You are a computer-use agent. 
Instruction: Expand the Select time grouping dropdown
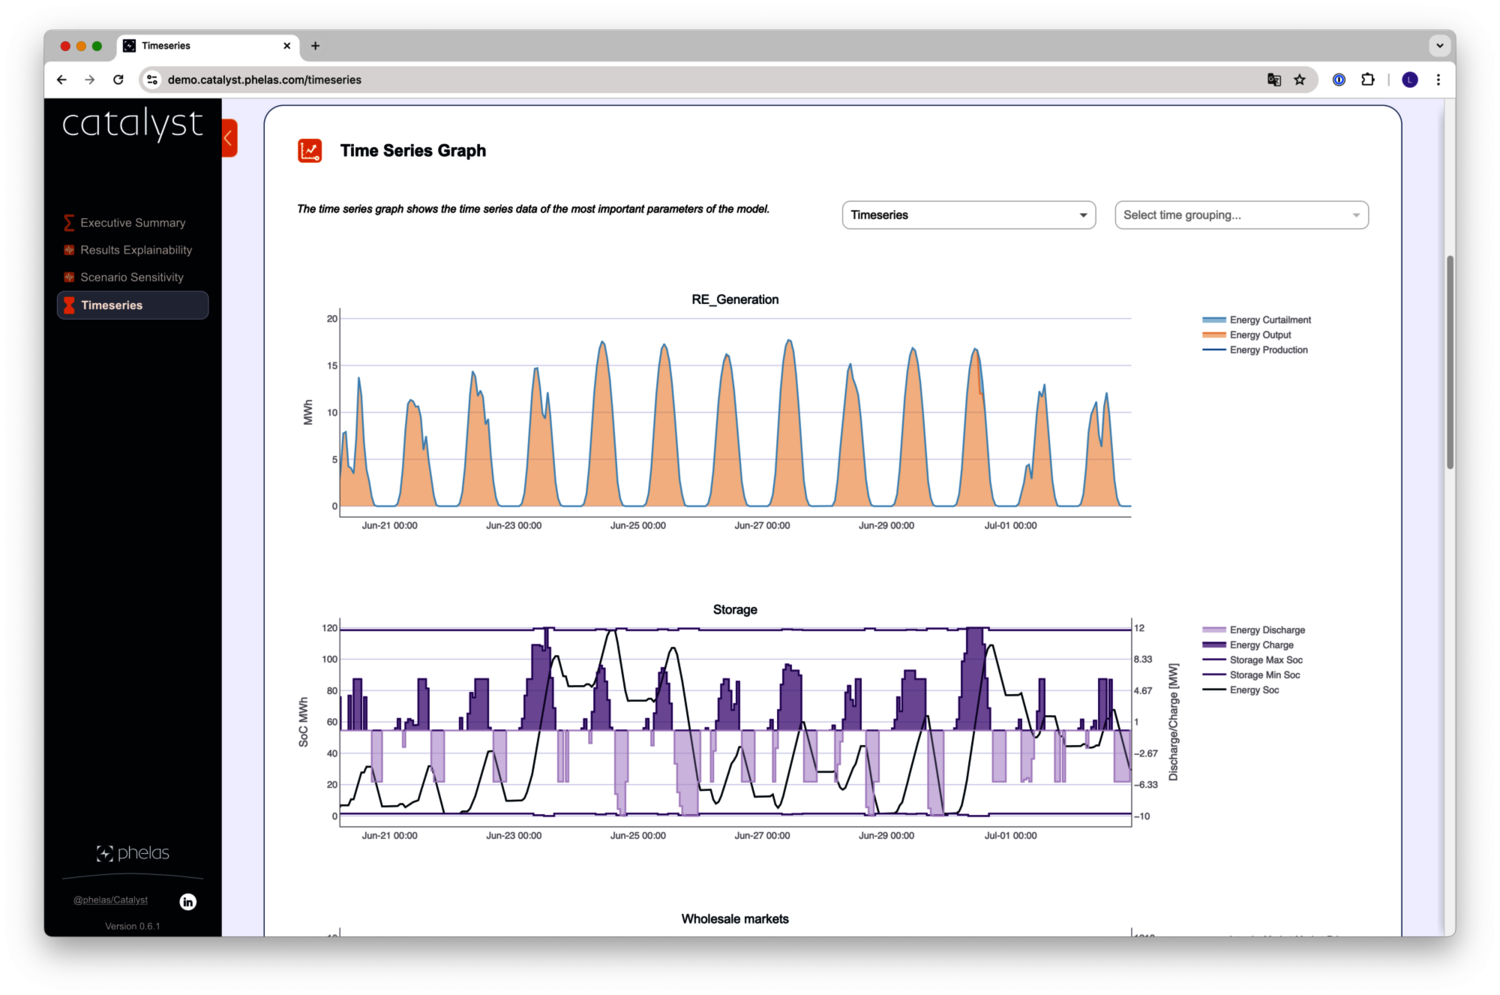pyautogui.click(x=1241, y=215)
